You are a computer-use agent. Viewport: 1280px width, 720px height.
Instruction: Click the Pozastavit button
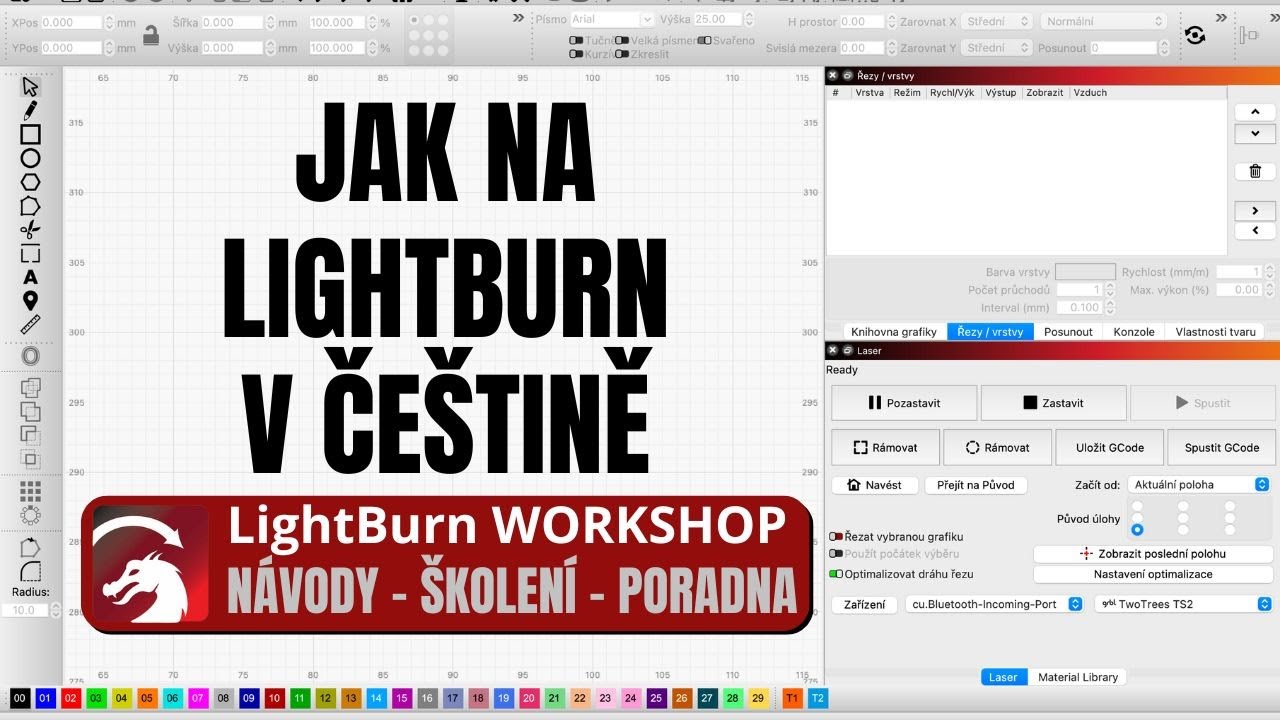[x=904, y=403]
